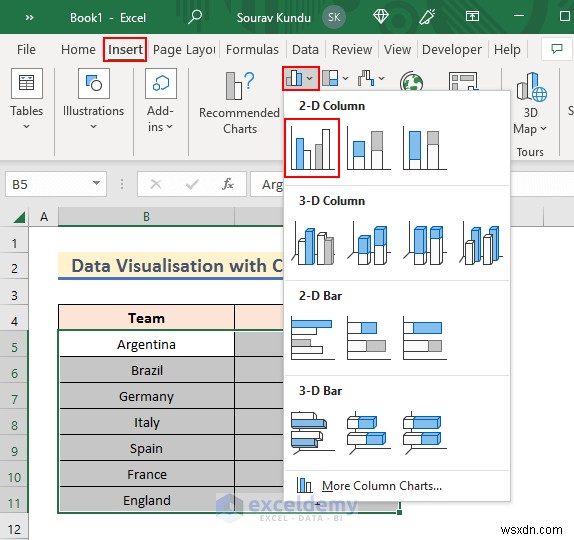Viewport: 574px width, 540px height.
Task: Open the Recommended Charts dialog
Action: pyautogui.click(x=240, y=103)
